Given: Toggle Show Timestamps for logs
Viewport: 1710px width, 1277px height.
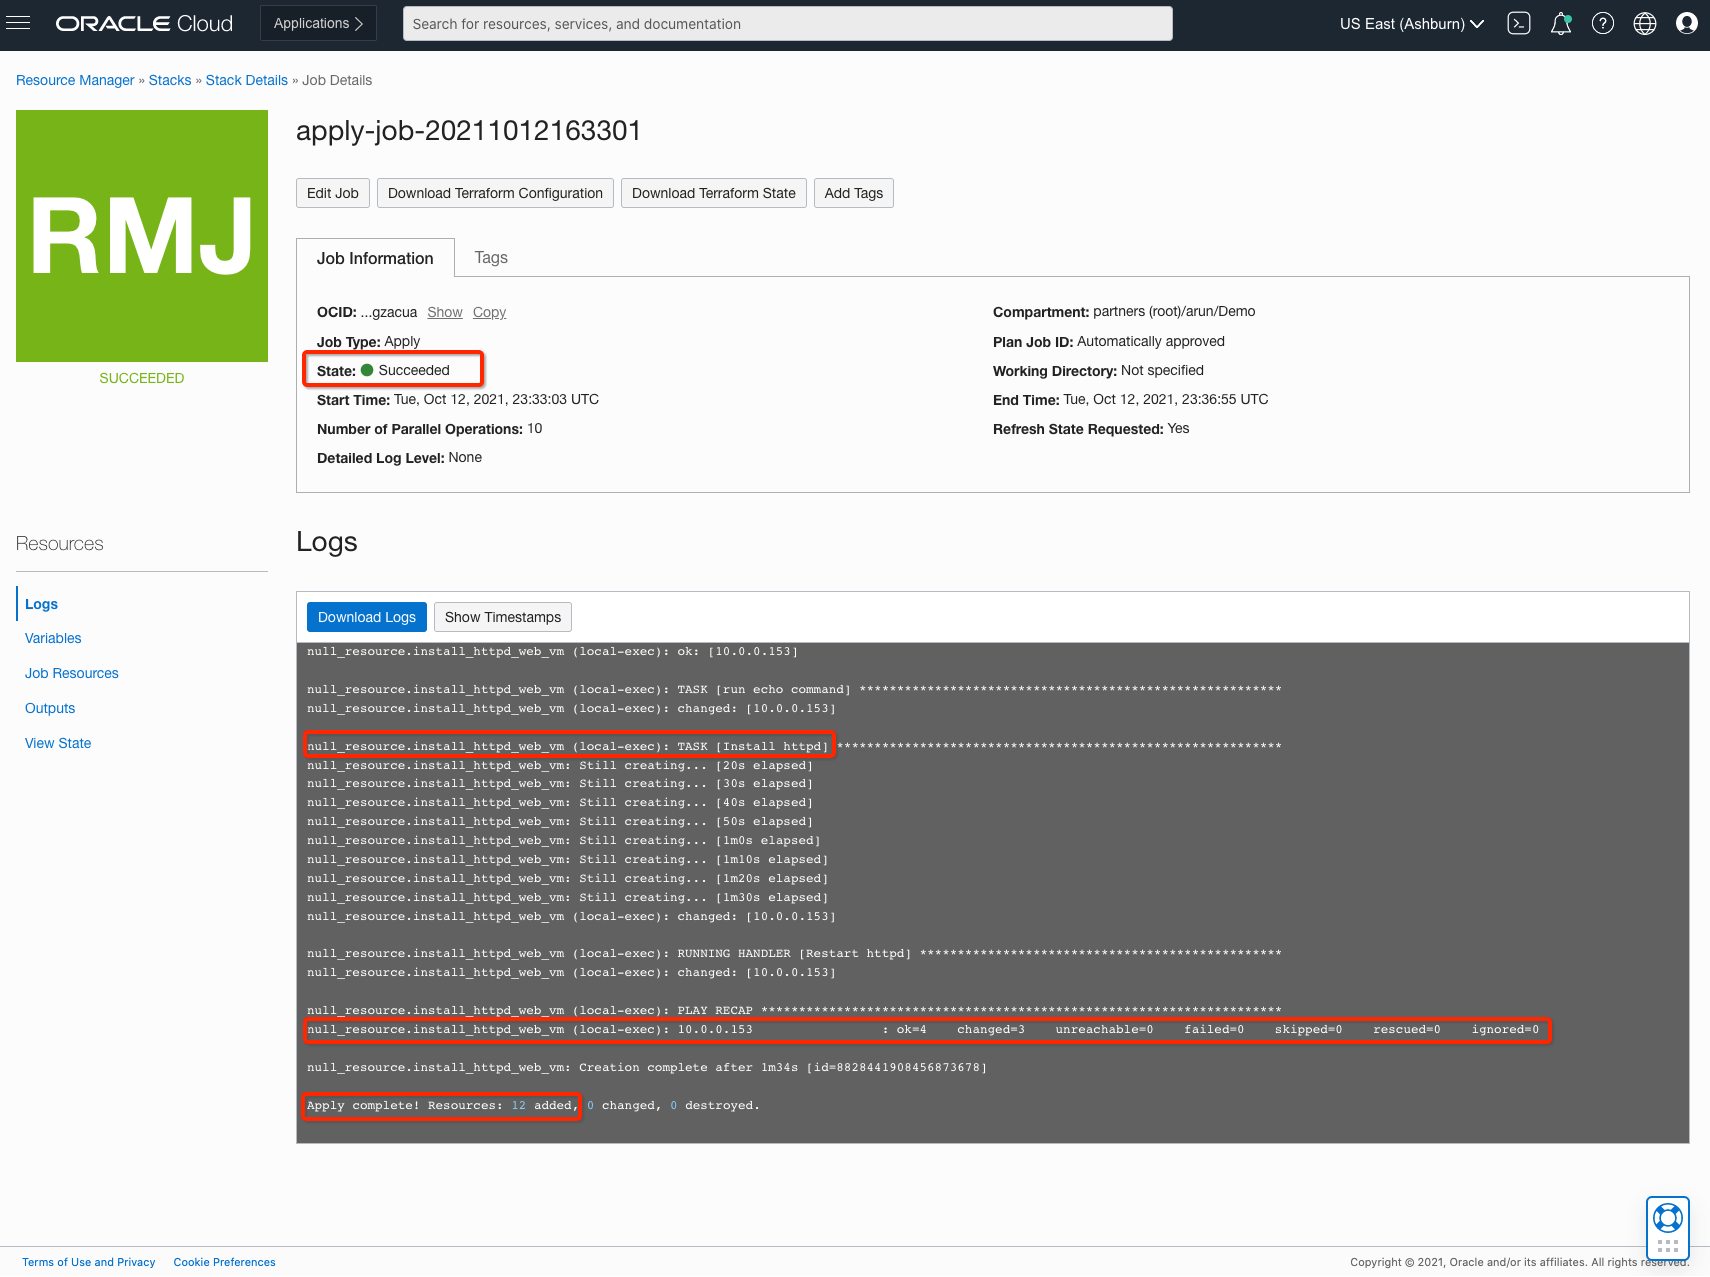Looking at the screenshot, I should [503, 617].
